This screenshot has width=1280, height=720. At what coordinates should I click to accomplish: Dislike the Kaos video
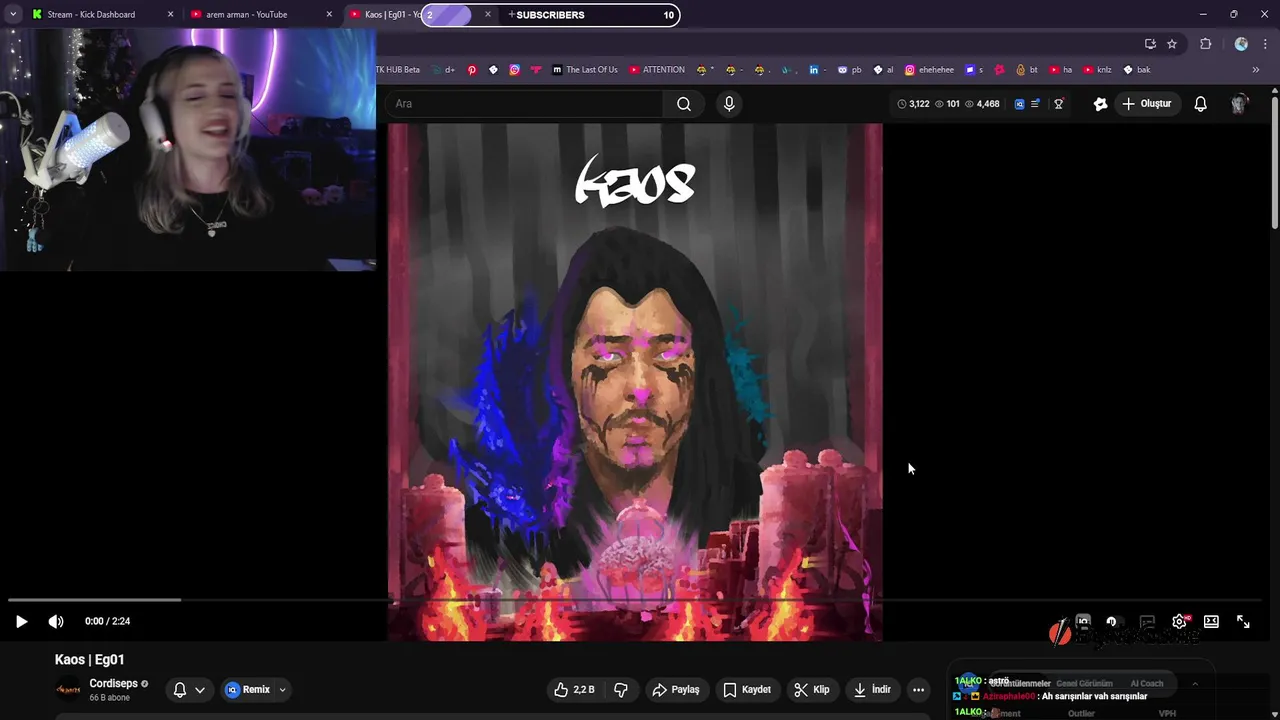coord(621,689)
